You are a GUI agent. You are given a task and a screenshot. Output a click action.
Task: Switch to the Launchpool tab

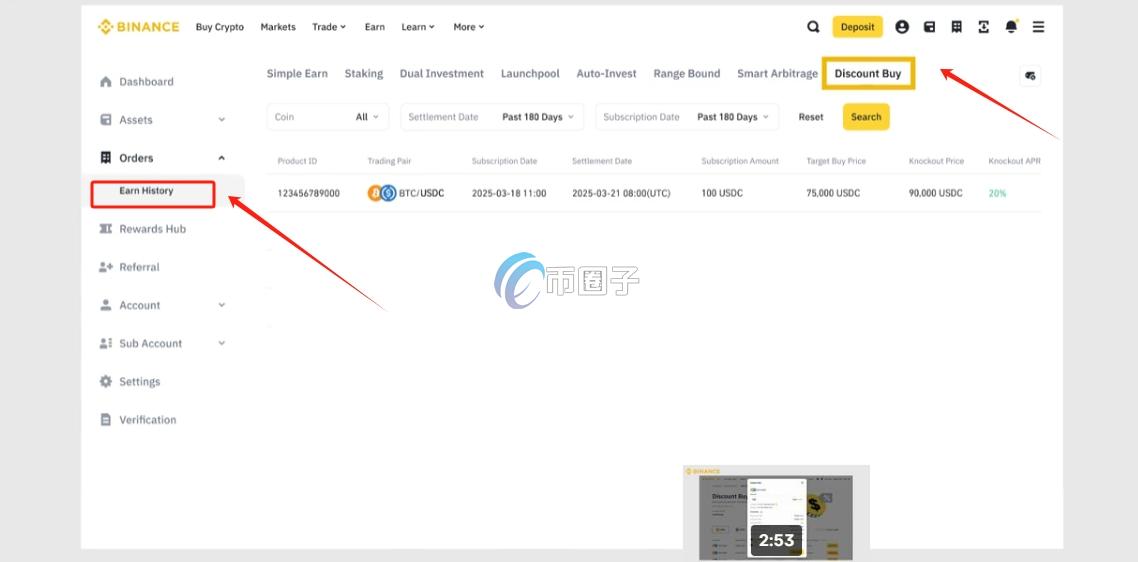530,73
